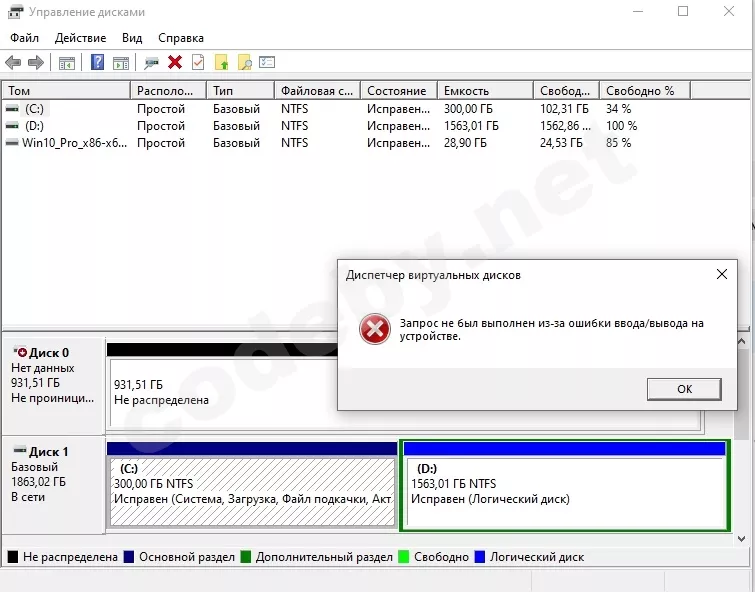755x592 pixels.
Task: Click the dark blue Основной раздел swatch
Action: (x=129, y=557)
